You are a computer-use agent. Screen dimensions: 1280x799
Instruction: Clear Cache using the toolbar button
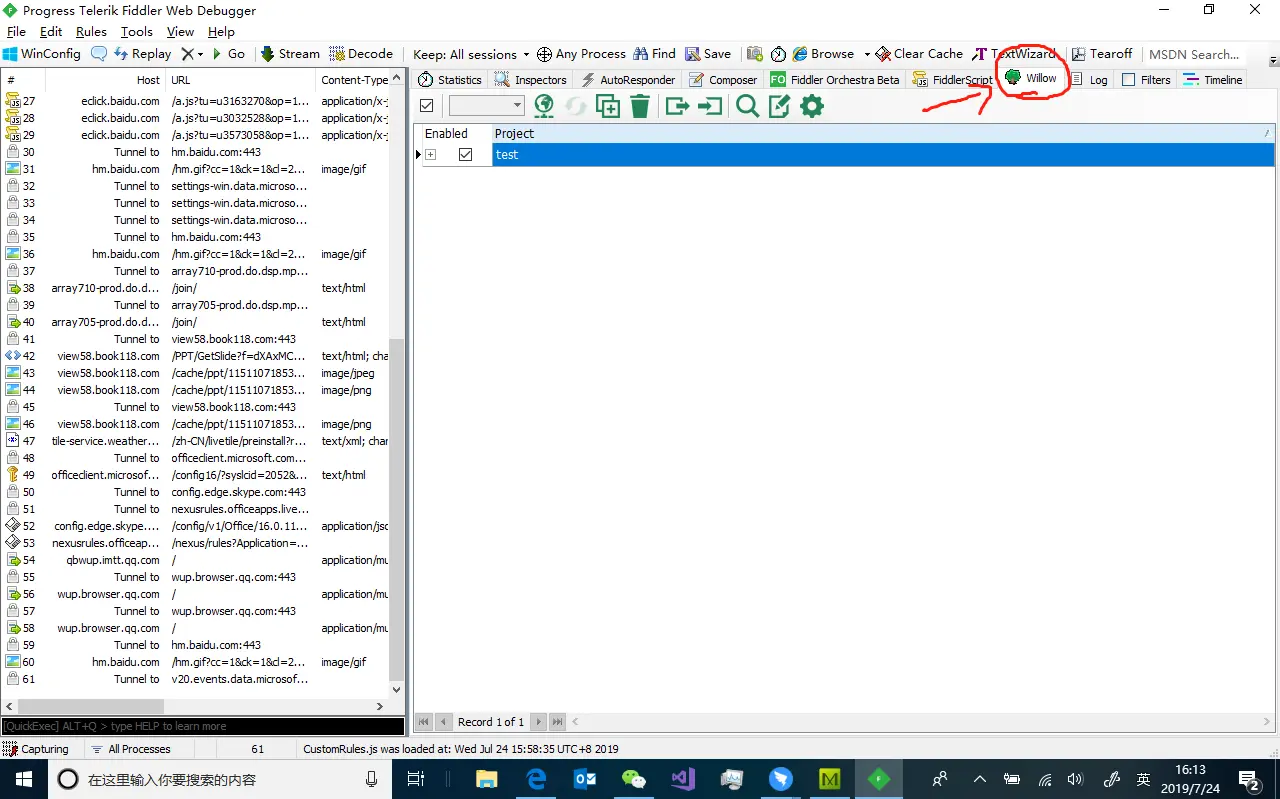point(919,54)
